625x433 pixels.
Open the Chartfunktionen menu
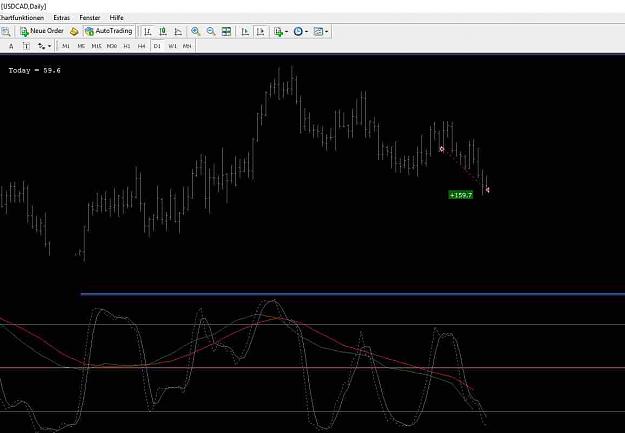(22, 18)
